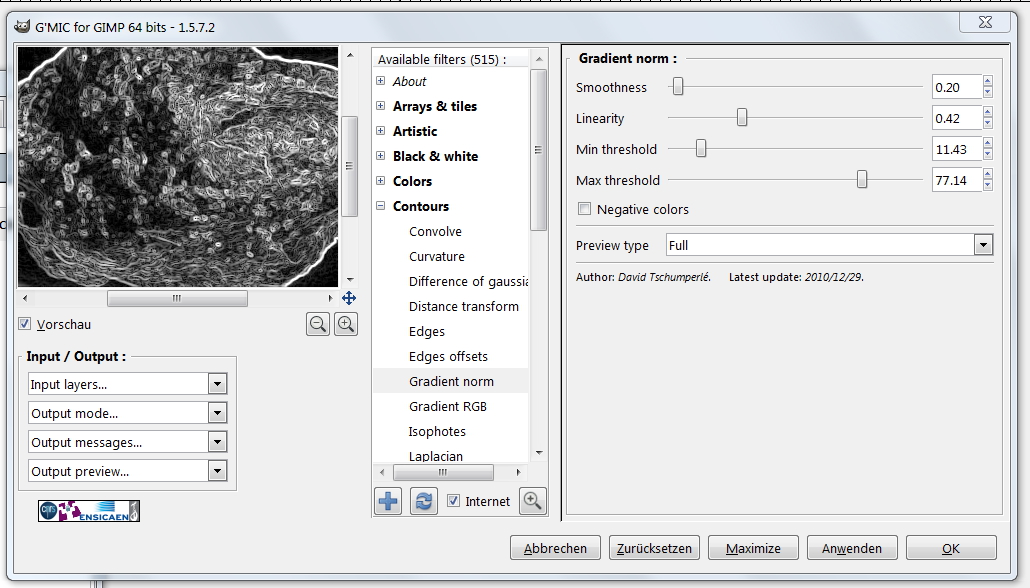Click the G'MIC title bar app icon
This screenshot has width=1030, height=588.
pos(22,27)
